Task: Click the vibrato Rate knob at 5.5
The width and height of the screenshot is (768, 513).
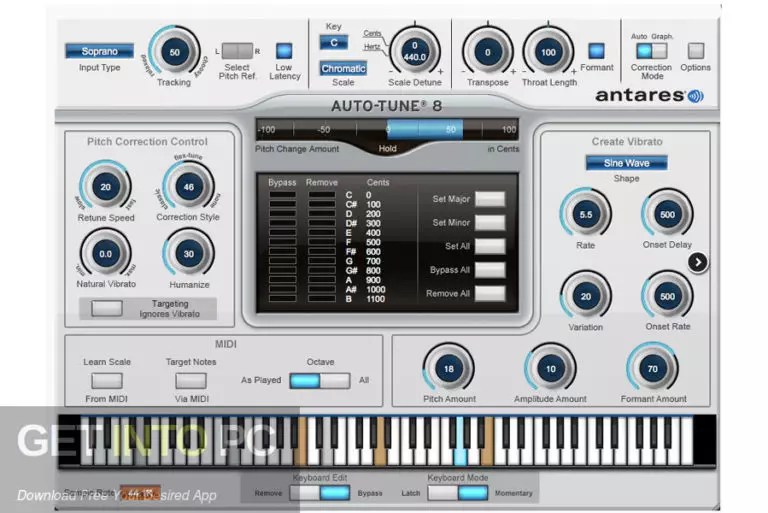Action: [586, 215]
